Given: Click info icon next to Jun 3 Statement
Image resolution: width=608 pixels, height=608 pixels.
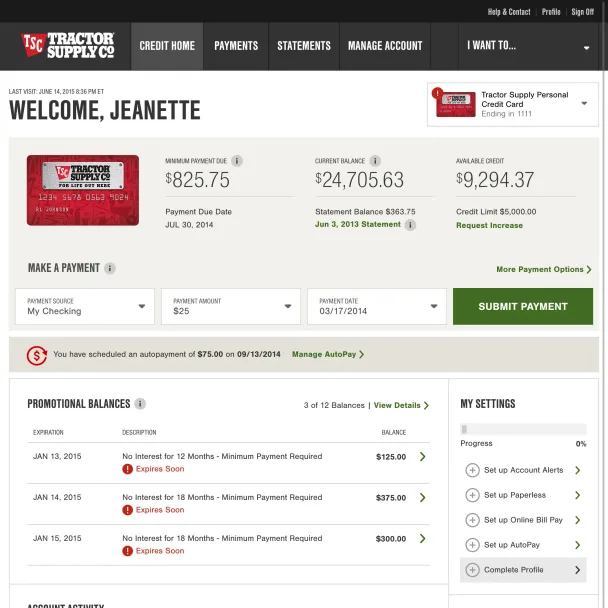Looking at the screenshot, I should 410,225.
